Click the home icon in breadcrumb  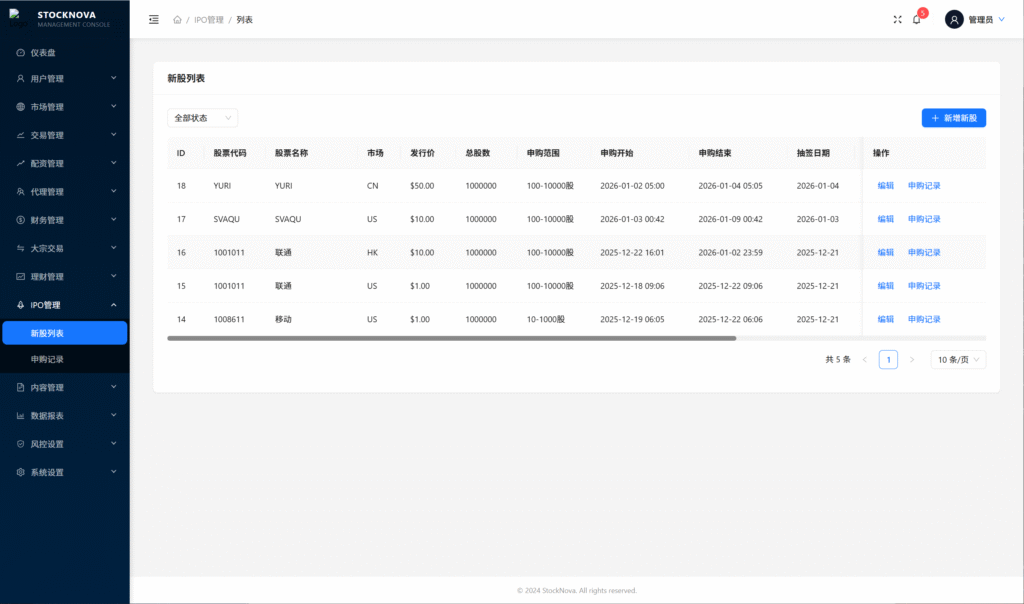(177, 19)
